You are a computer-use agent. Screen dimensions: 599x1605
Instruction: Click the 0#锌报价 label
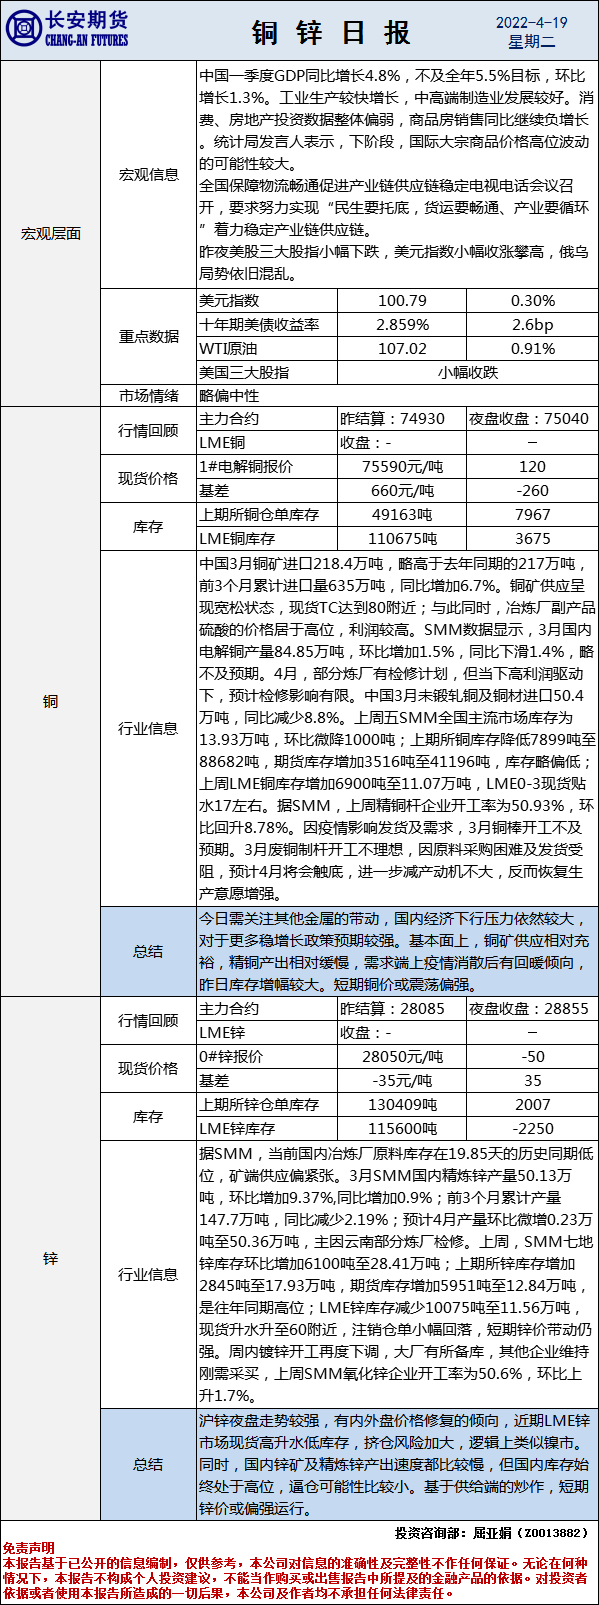[x=232, y=1056]
